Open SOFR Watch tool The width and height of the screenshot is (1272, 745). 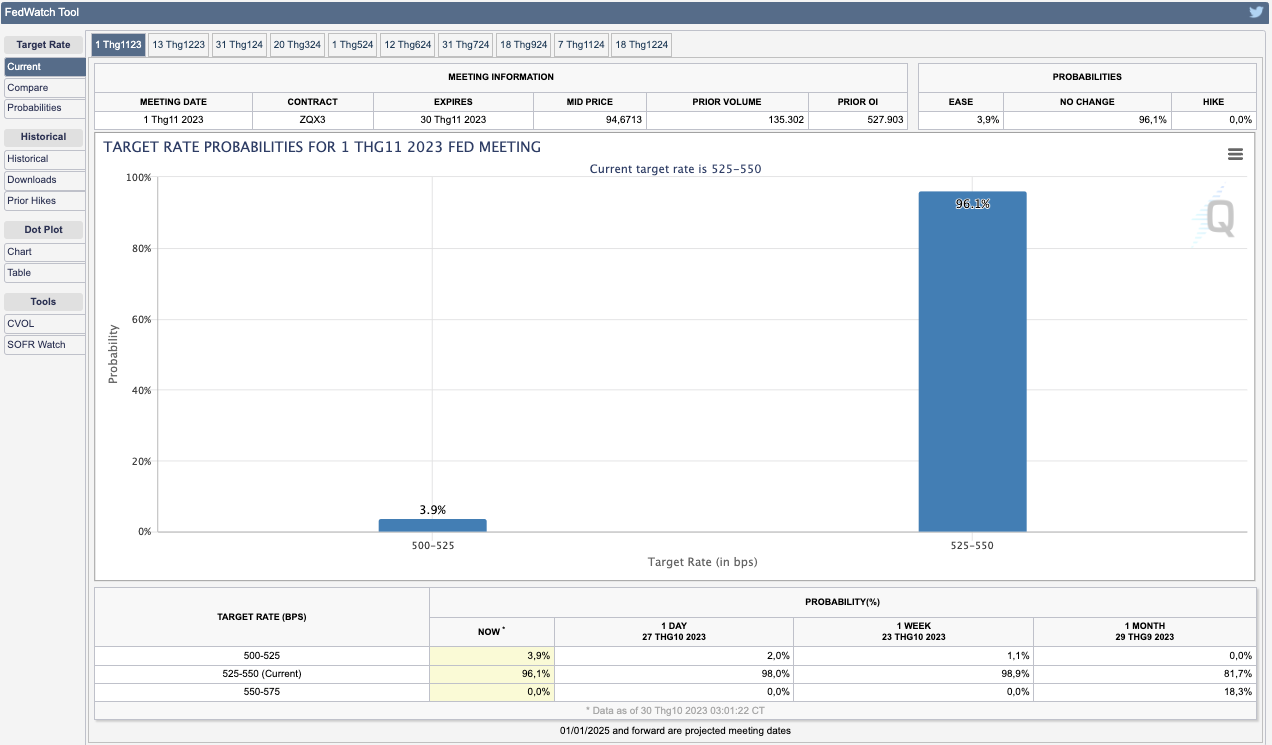44,345
